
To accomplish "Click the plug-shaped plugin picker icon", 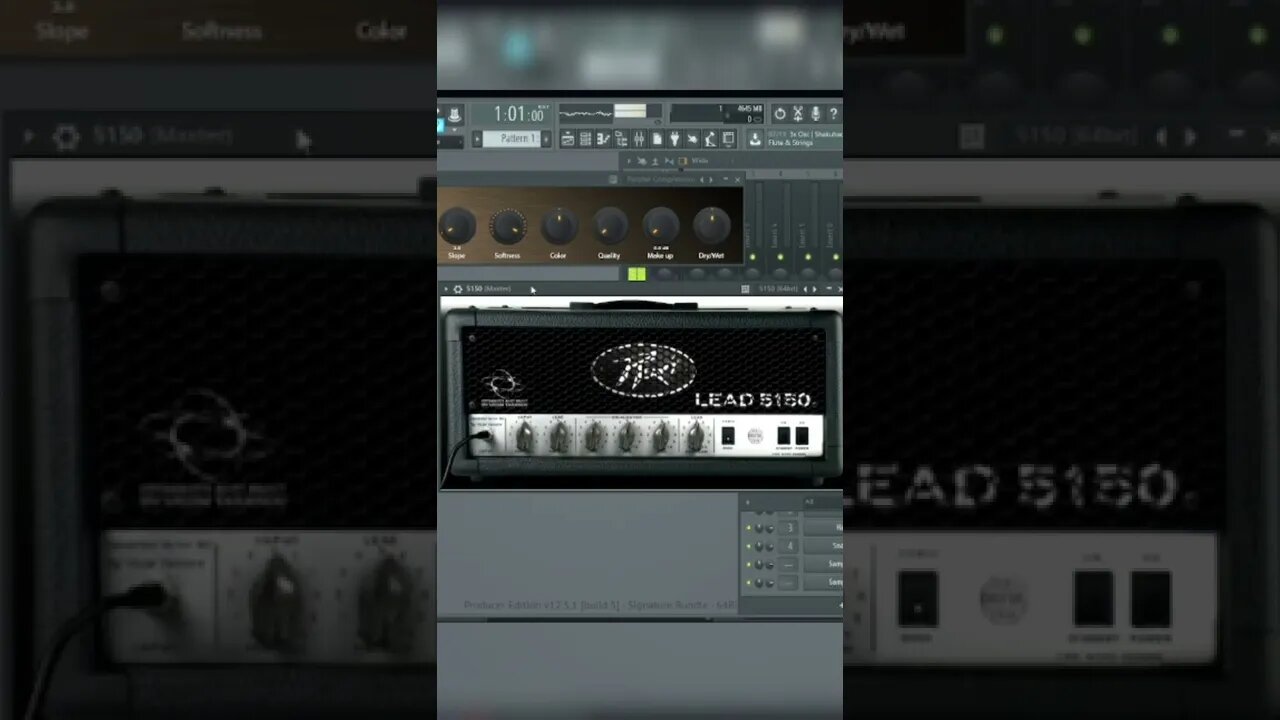I will pyautogui.click(x=674, y=139).
